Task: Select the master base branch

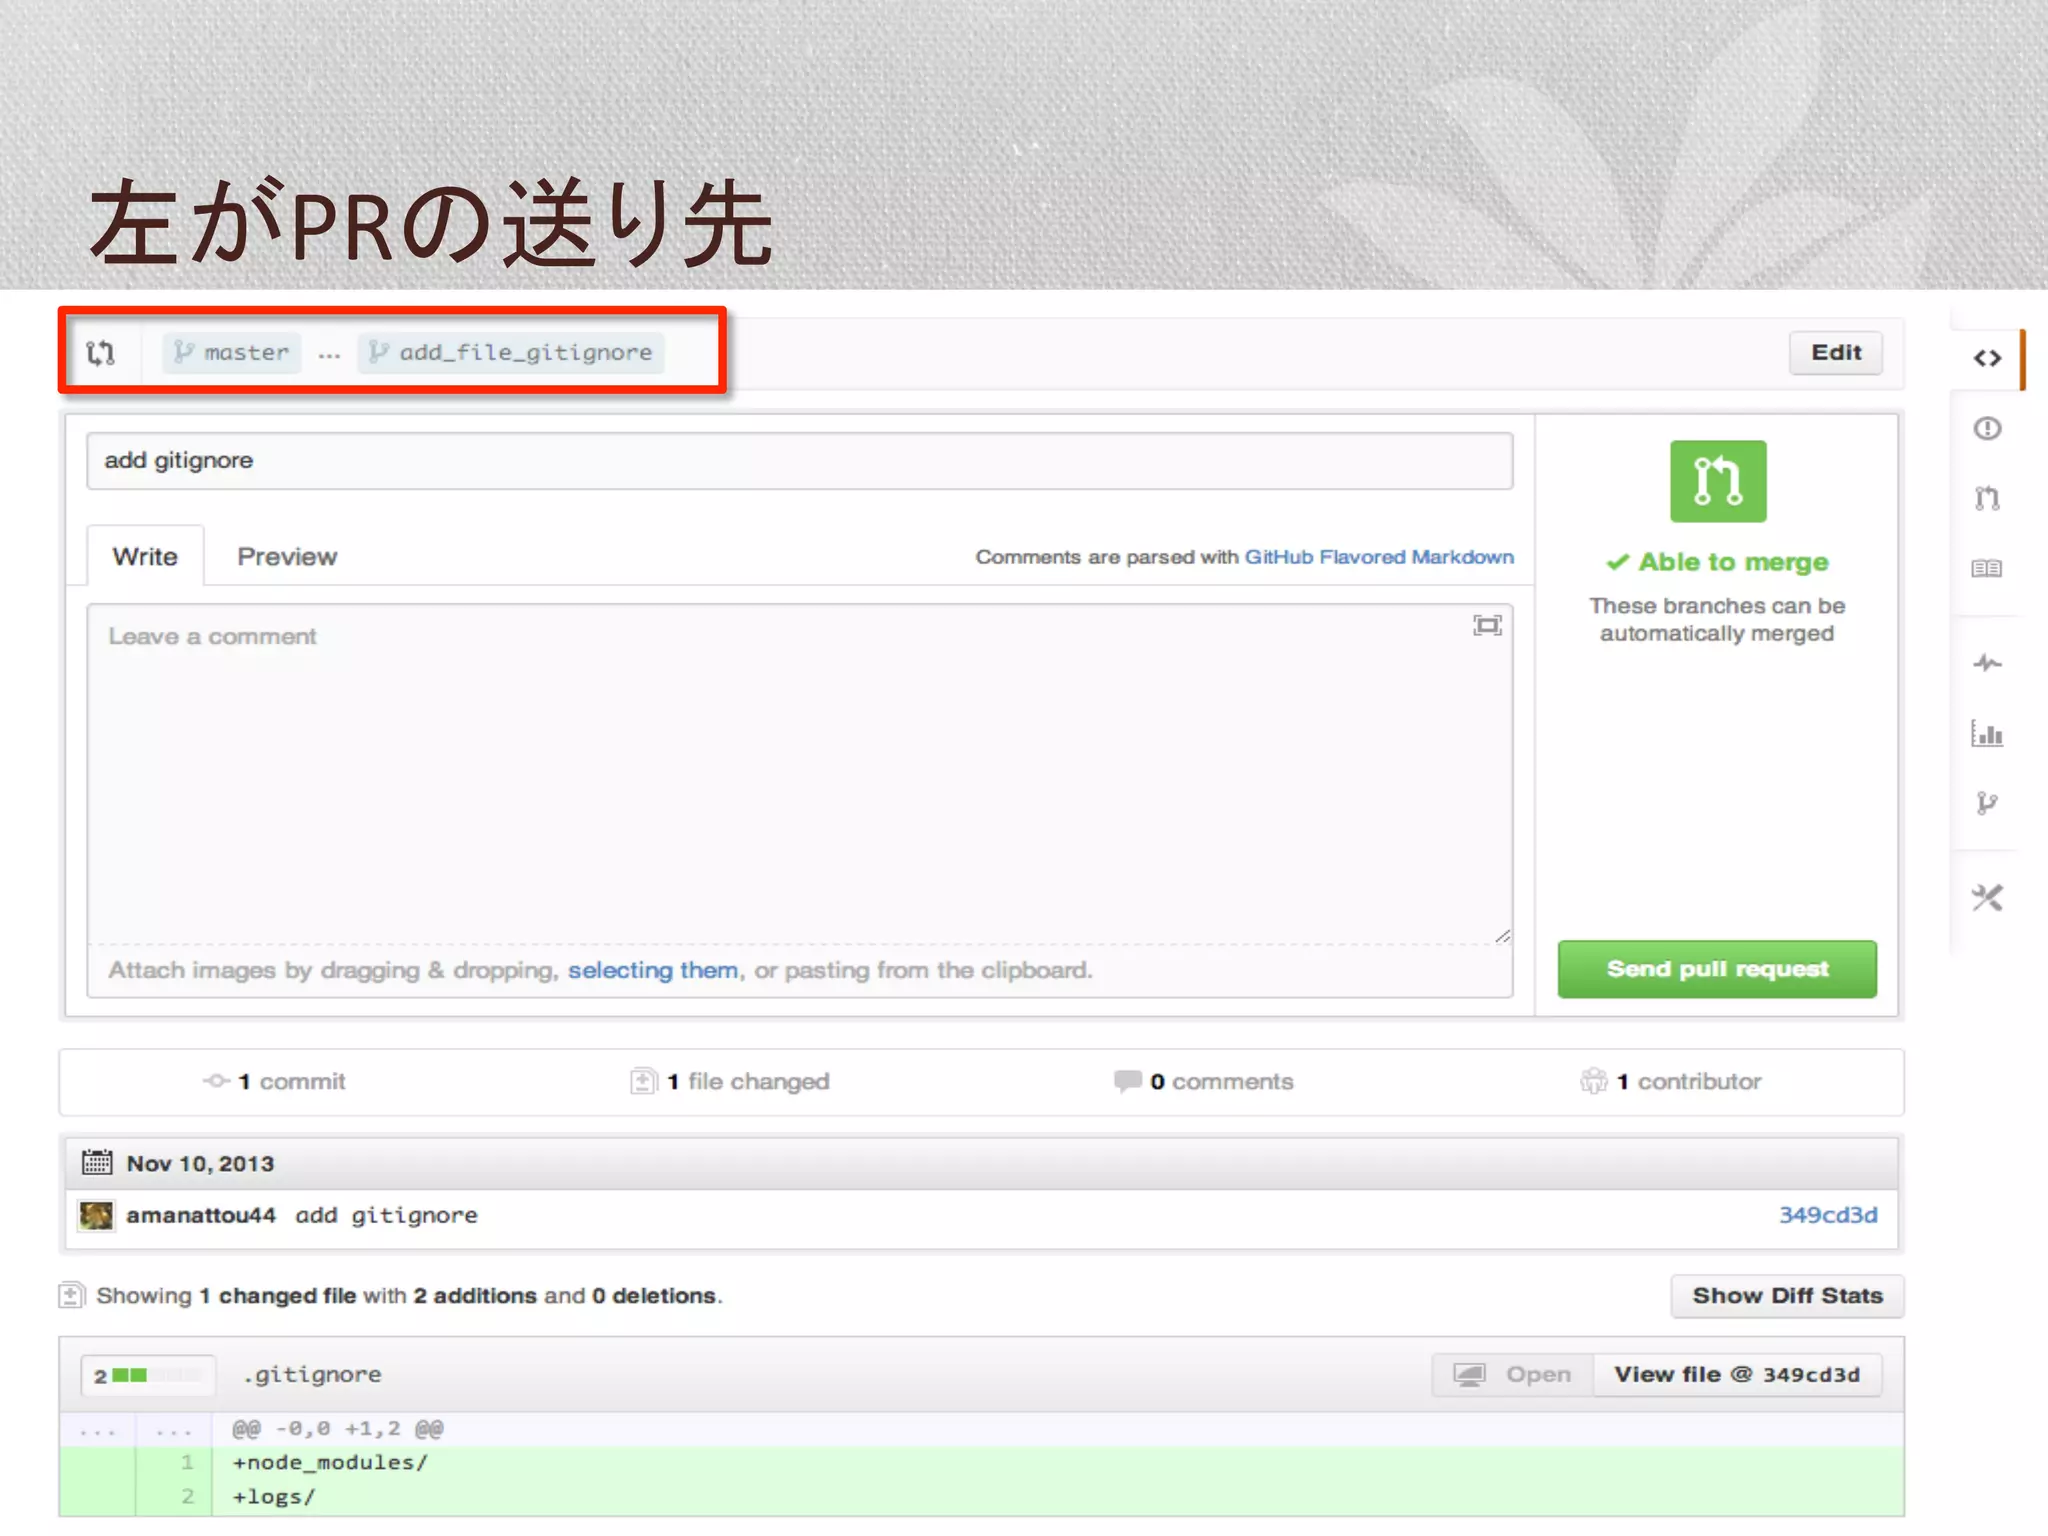Action: click(232, 353)
